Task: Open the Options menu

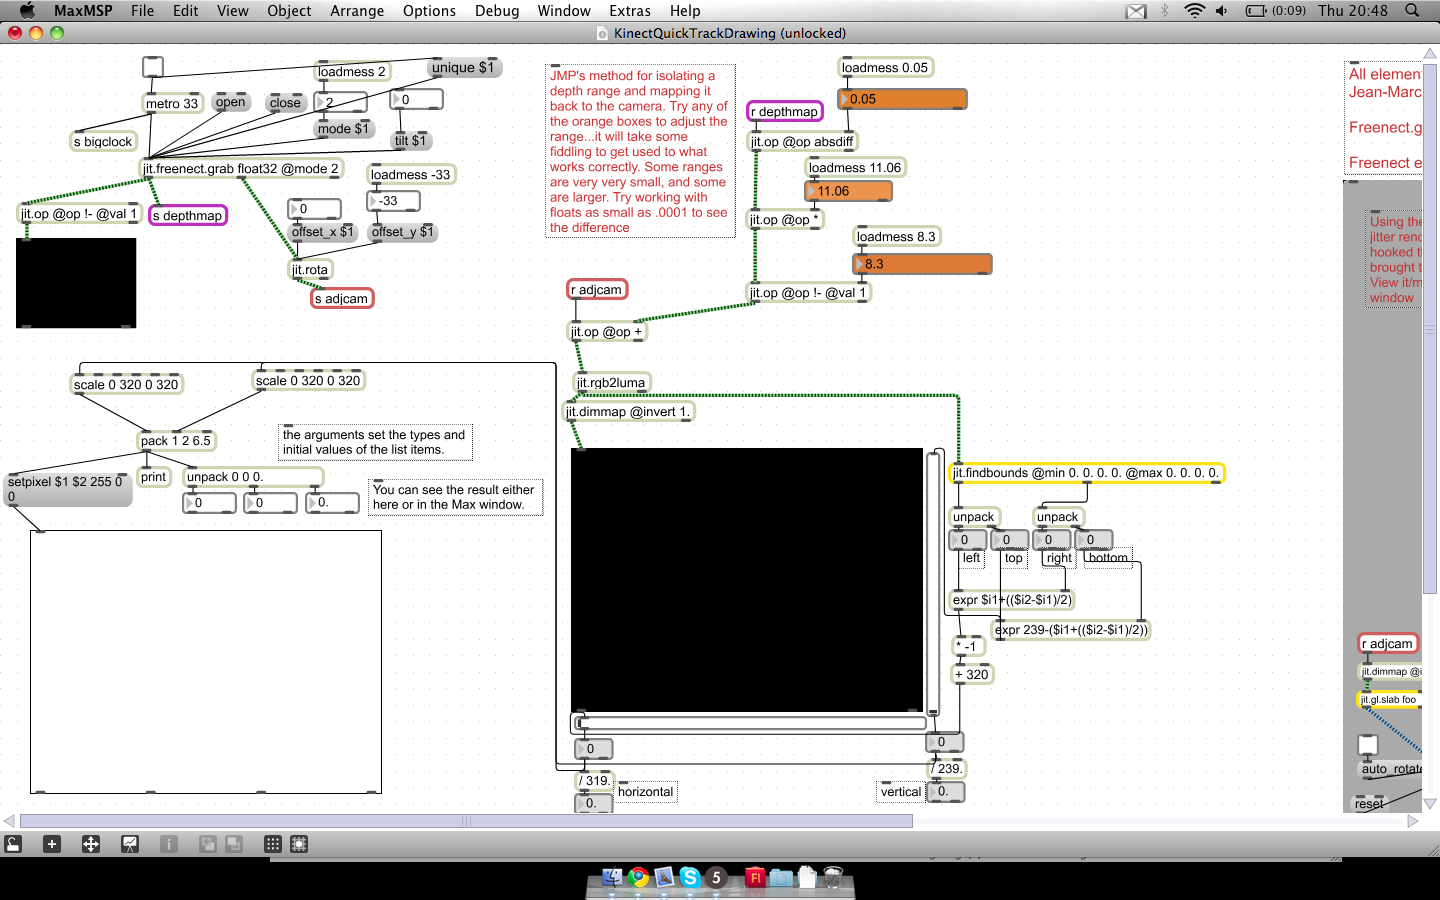Action: (429, 10)
